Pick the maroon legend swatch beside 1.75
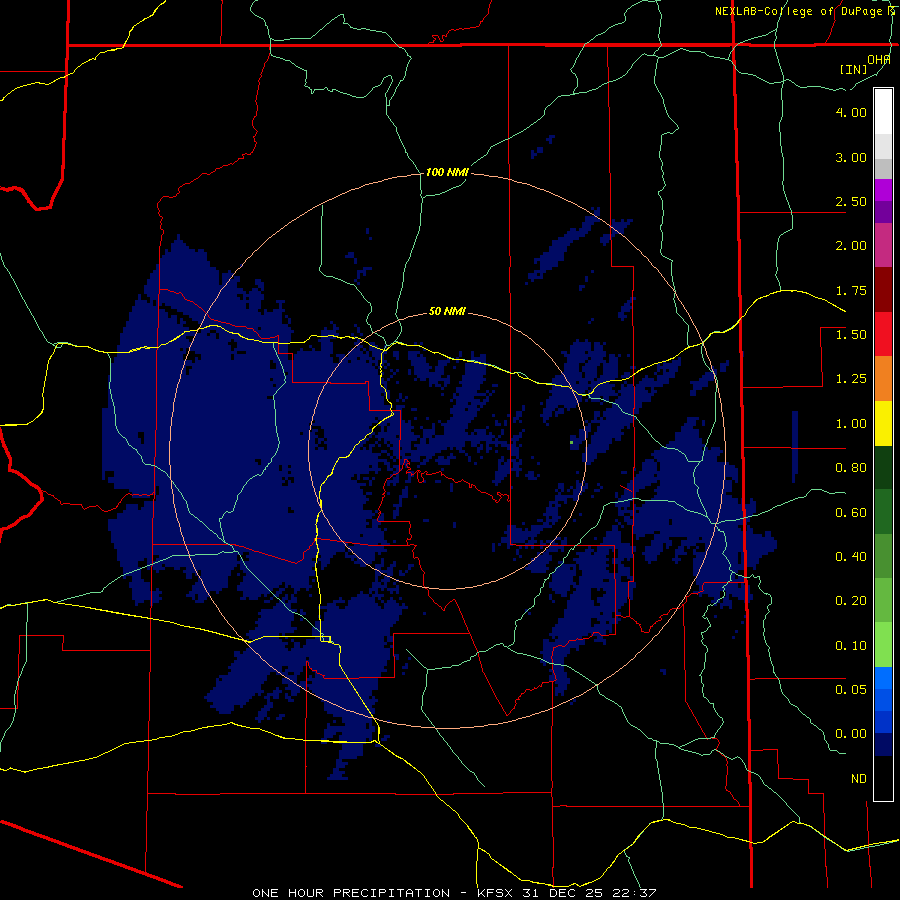This screenshot has height=900, width=900. (x=883, y=290)
